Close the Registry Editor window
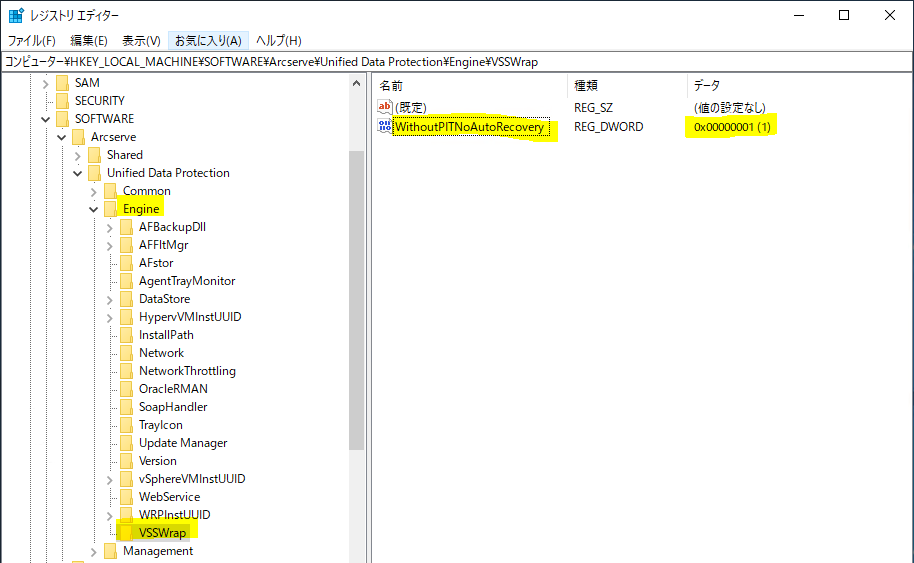This screenshot has height=563, width=914. pyautogui.click(x=890, y=15)
